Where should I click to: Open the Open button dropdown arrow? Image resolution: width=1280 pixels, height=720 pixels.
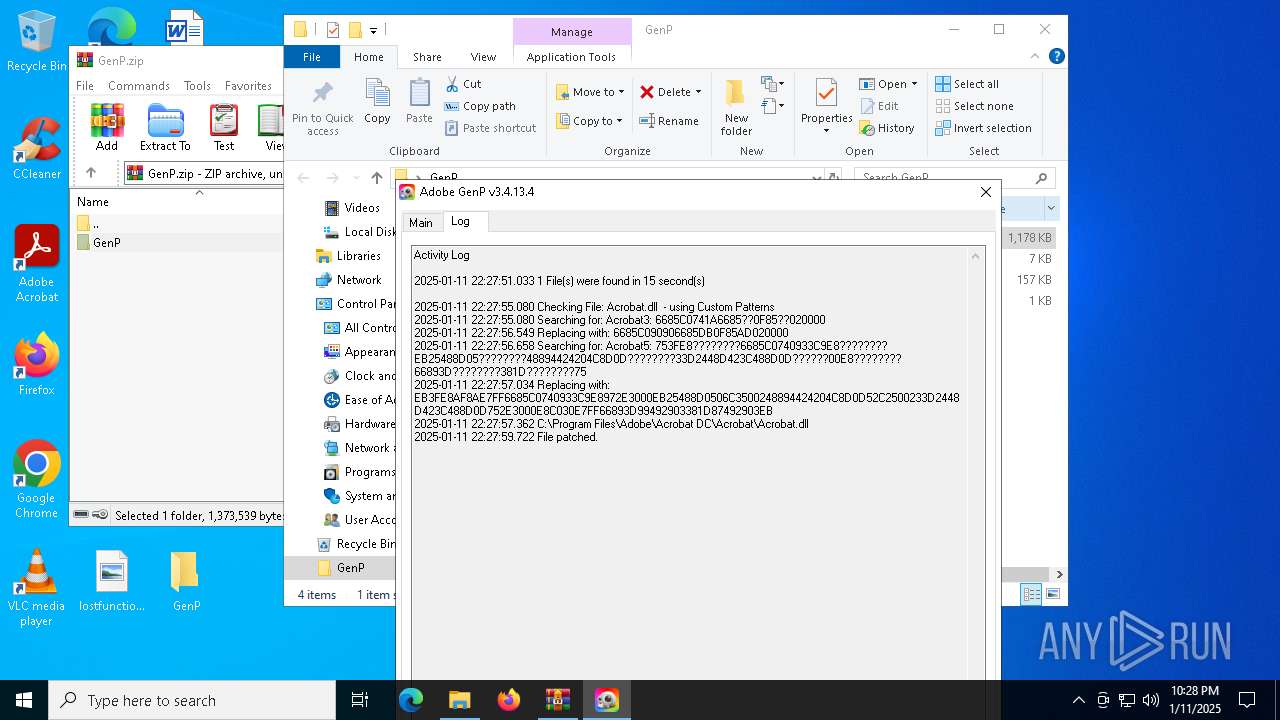tap(914, 84)
